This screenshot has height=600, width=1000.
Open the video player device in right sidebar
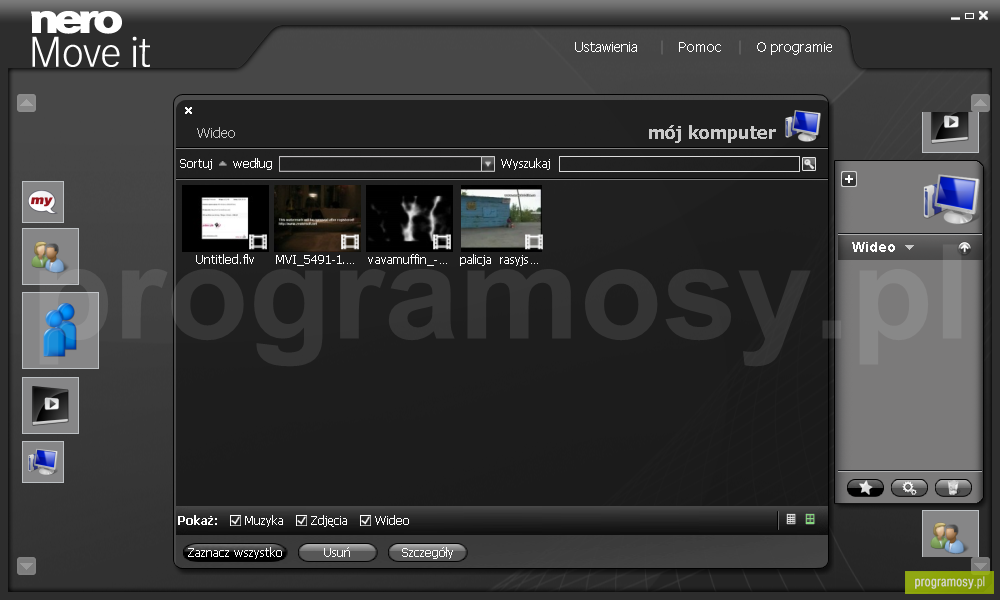pyautogui.click(x=950, y=131)
